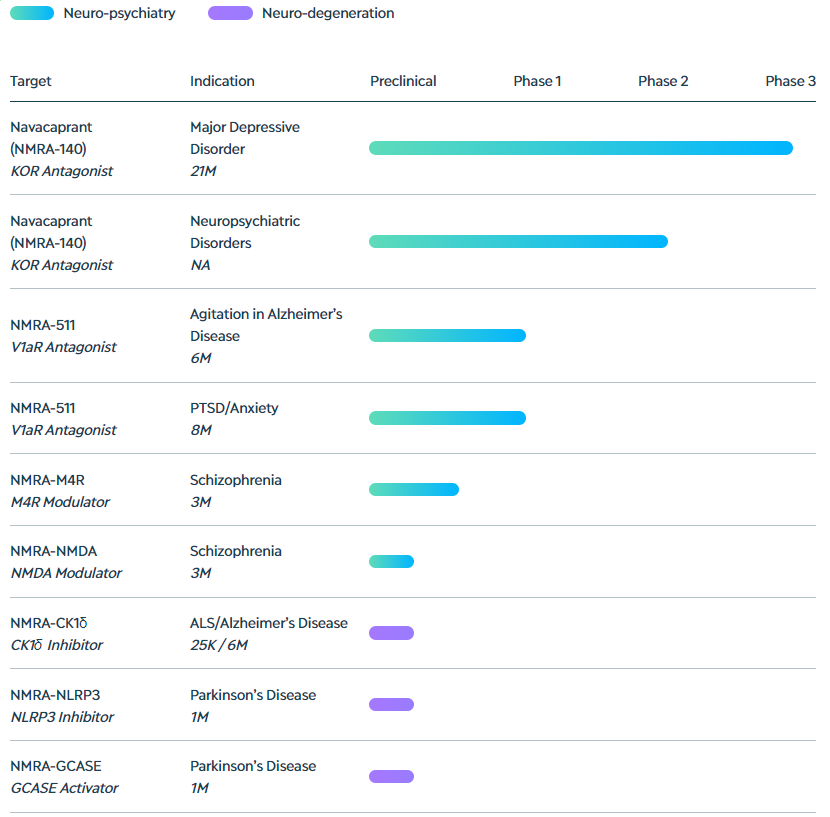Viewport: 830px width, 817px height.
Task: Click the NMRA-M4R Schizophrenia progress bar
Action: tap(413, 489)
